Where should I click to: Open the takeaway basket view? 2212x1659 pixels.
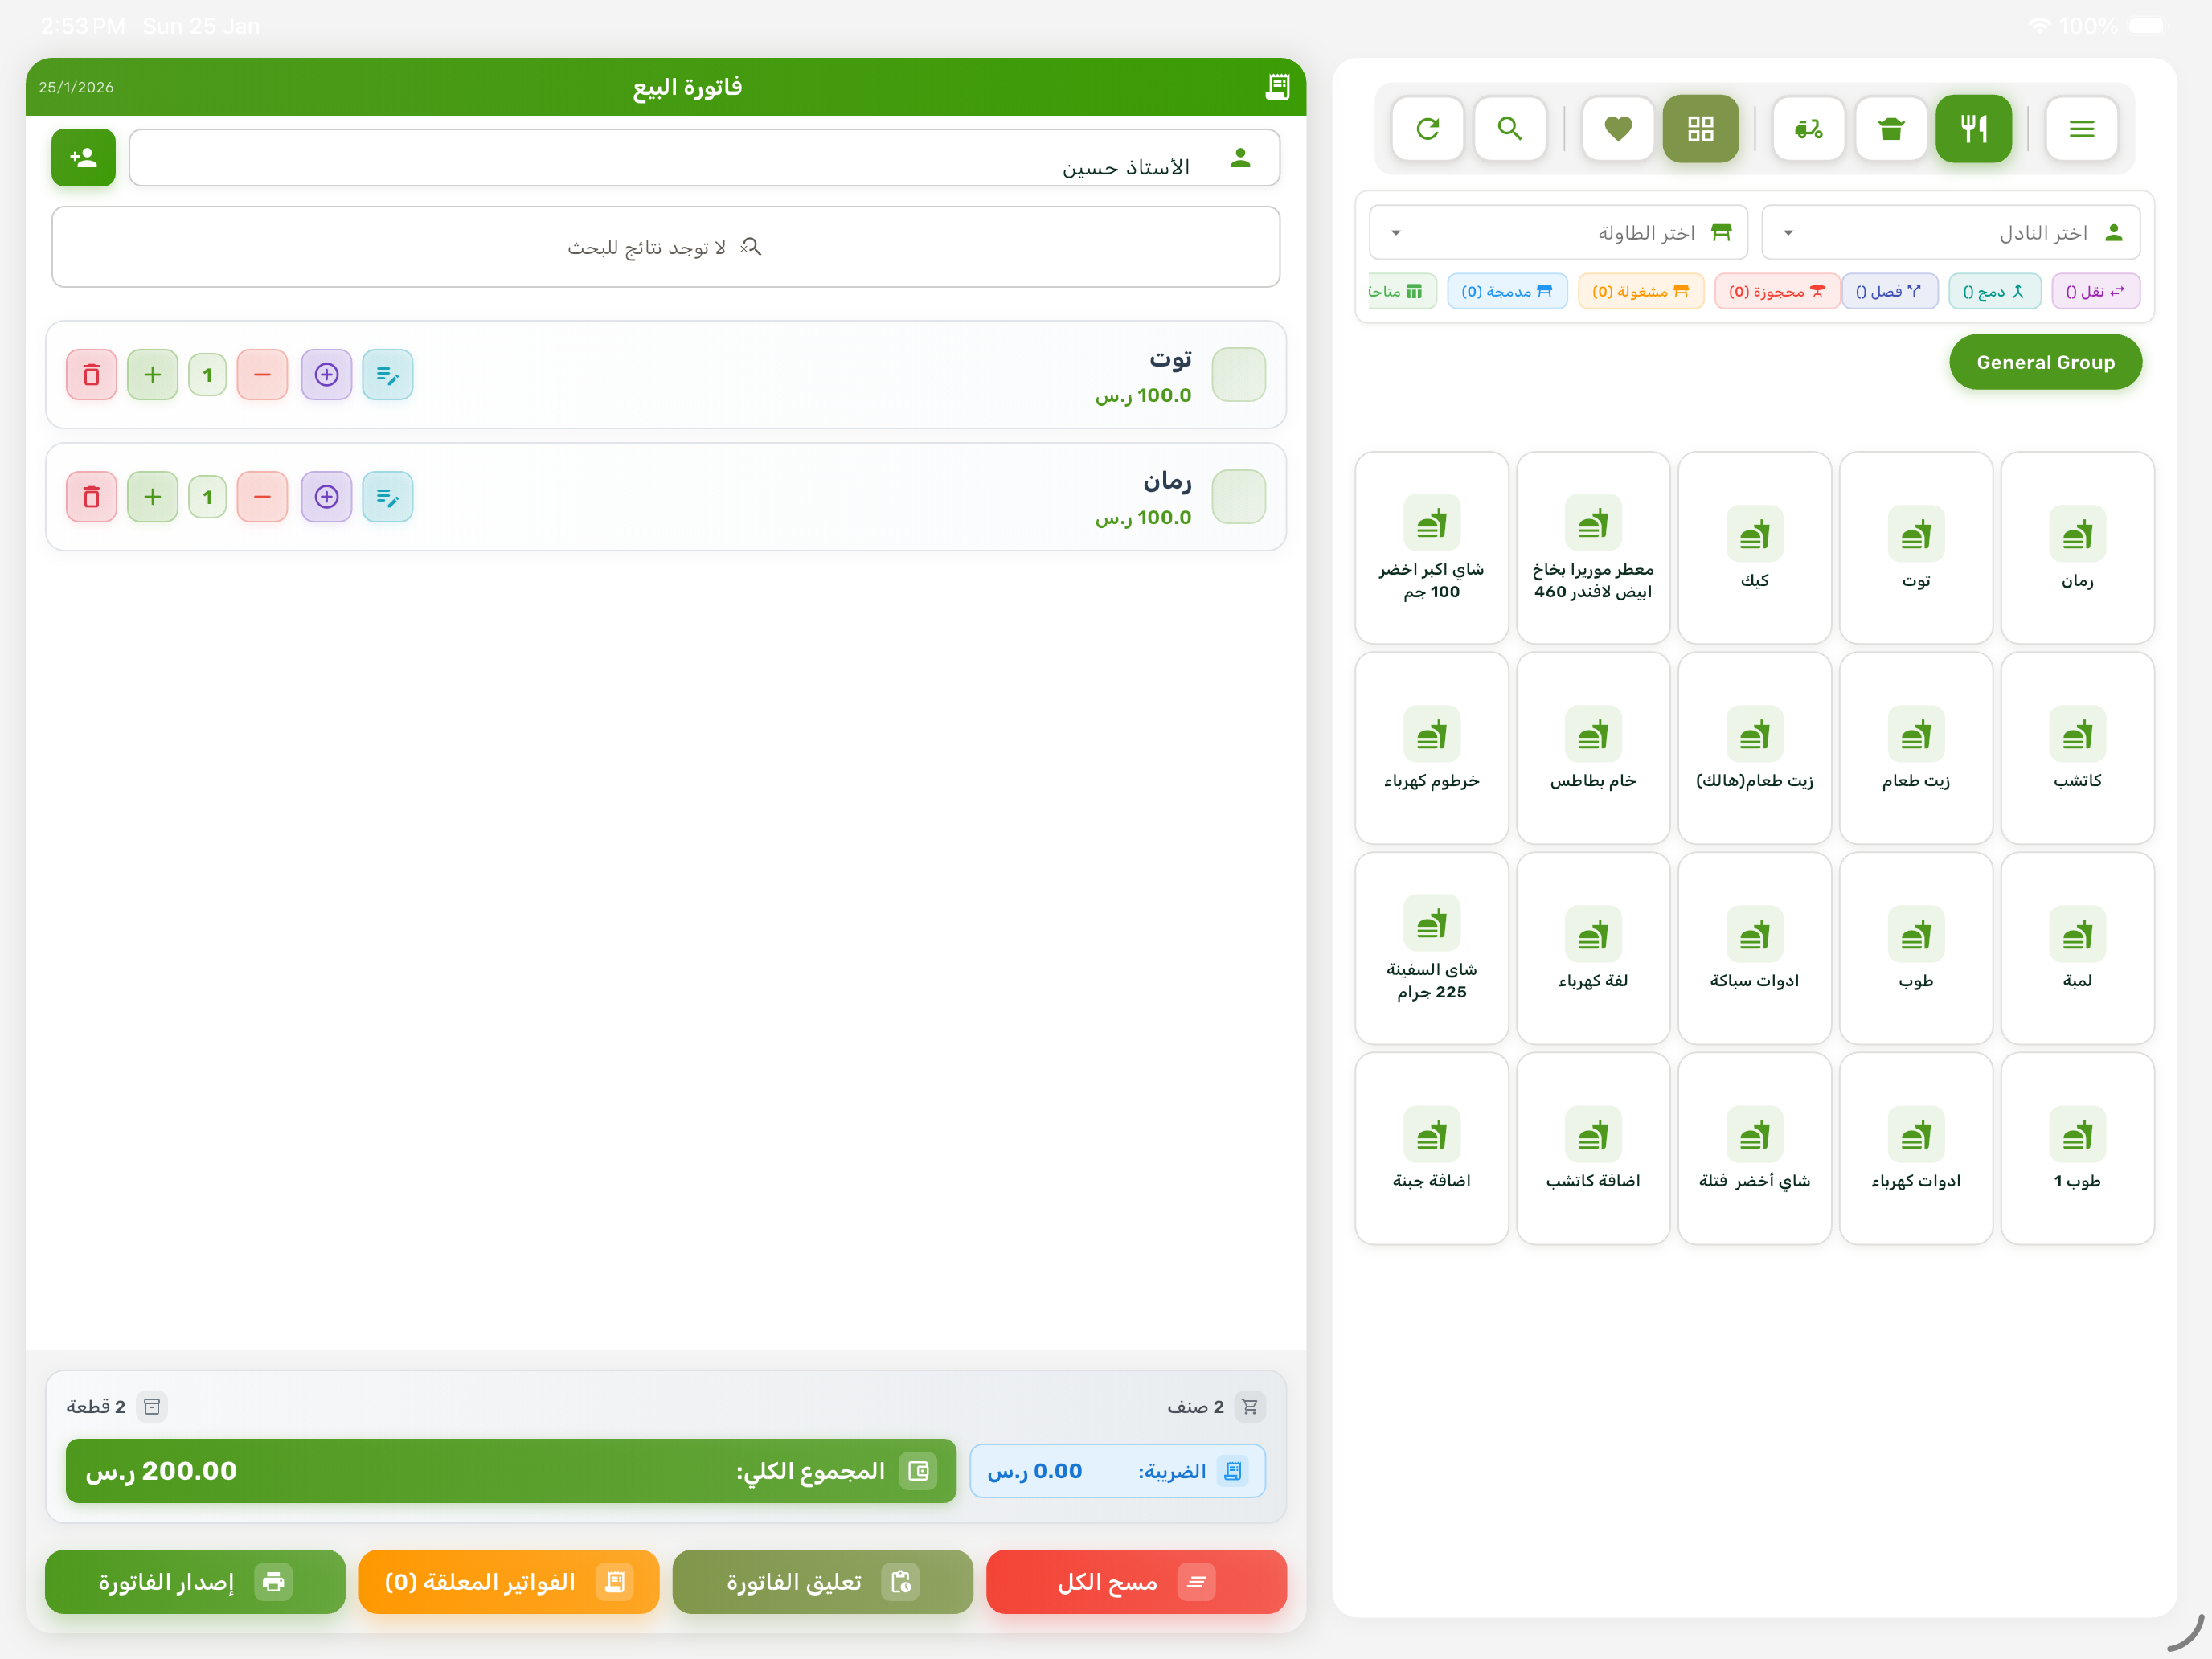tap(1890, 128)
